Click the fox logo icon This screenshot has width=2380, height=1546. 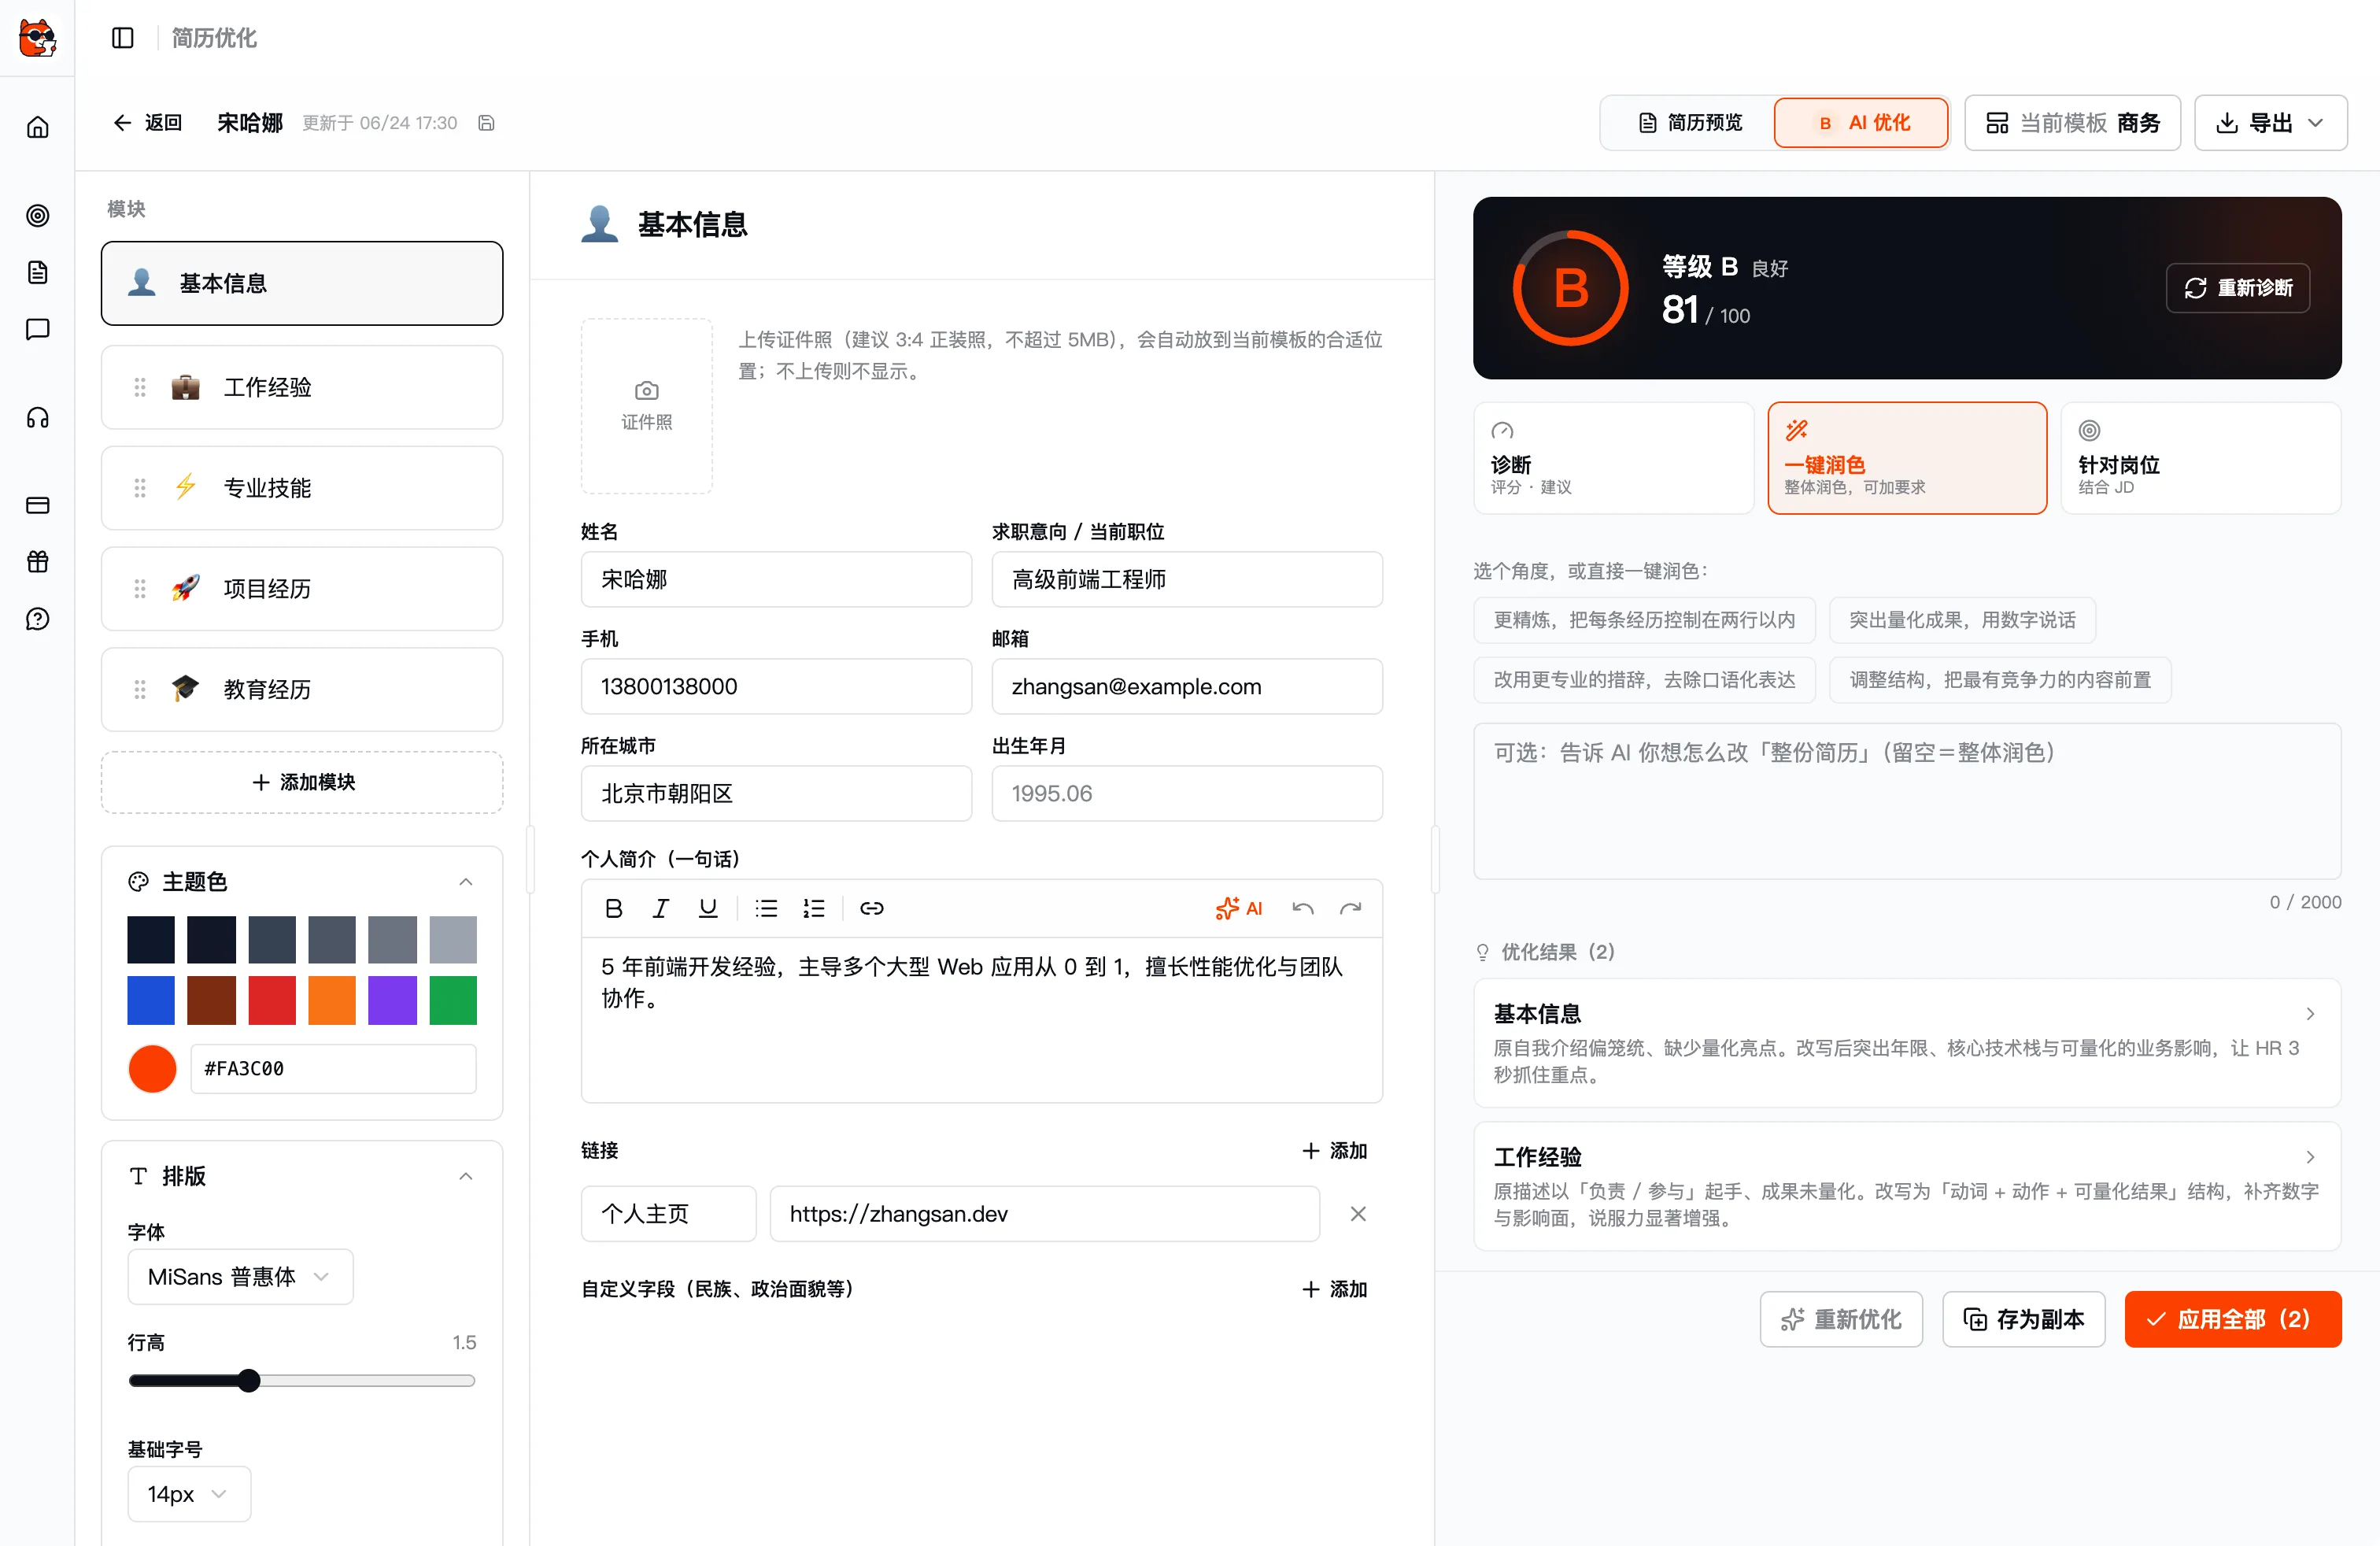click(x=38, y=38)
